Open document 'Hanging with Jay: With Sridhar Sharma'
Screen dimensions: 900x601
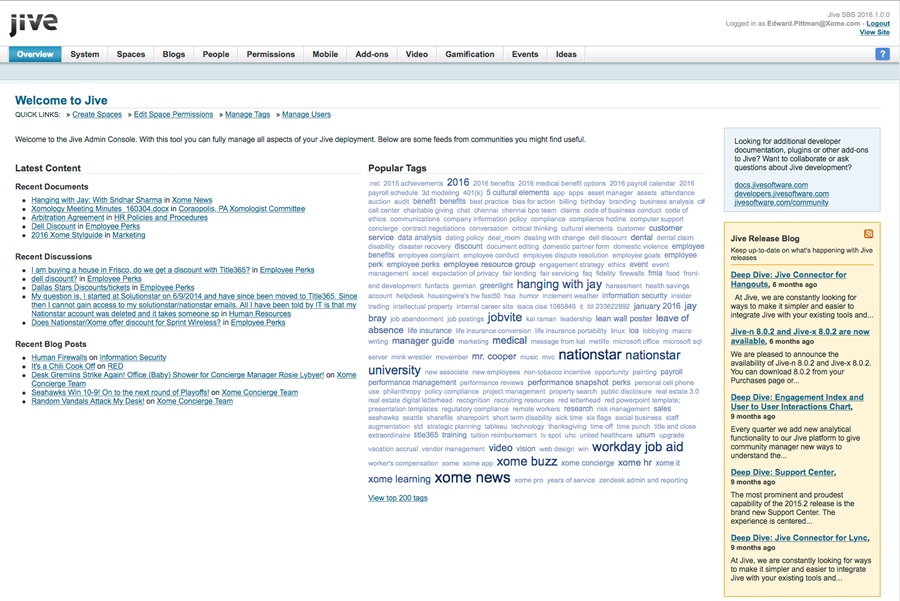96,200
